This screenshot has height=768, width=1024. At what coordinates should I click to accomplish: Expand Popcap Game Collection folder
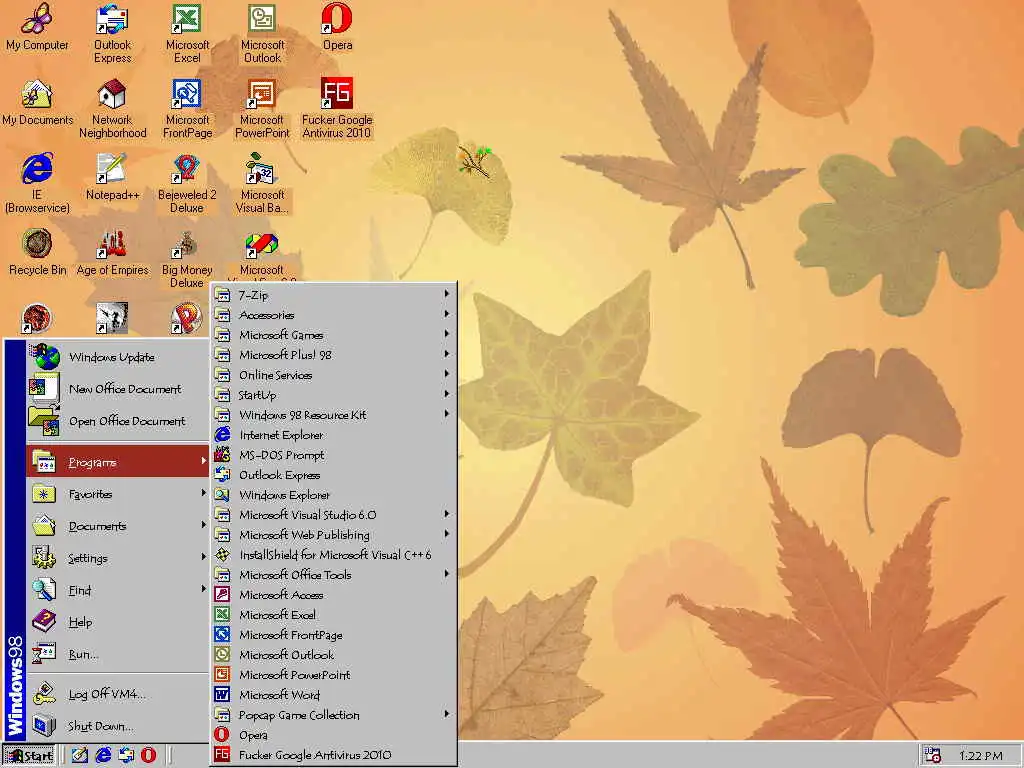point(333,715)
